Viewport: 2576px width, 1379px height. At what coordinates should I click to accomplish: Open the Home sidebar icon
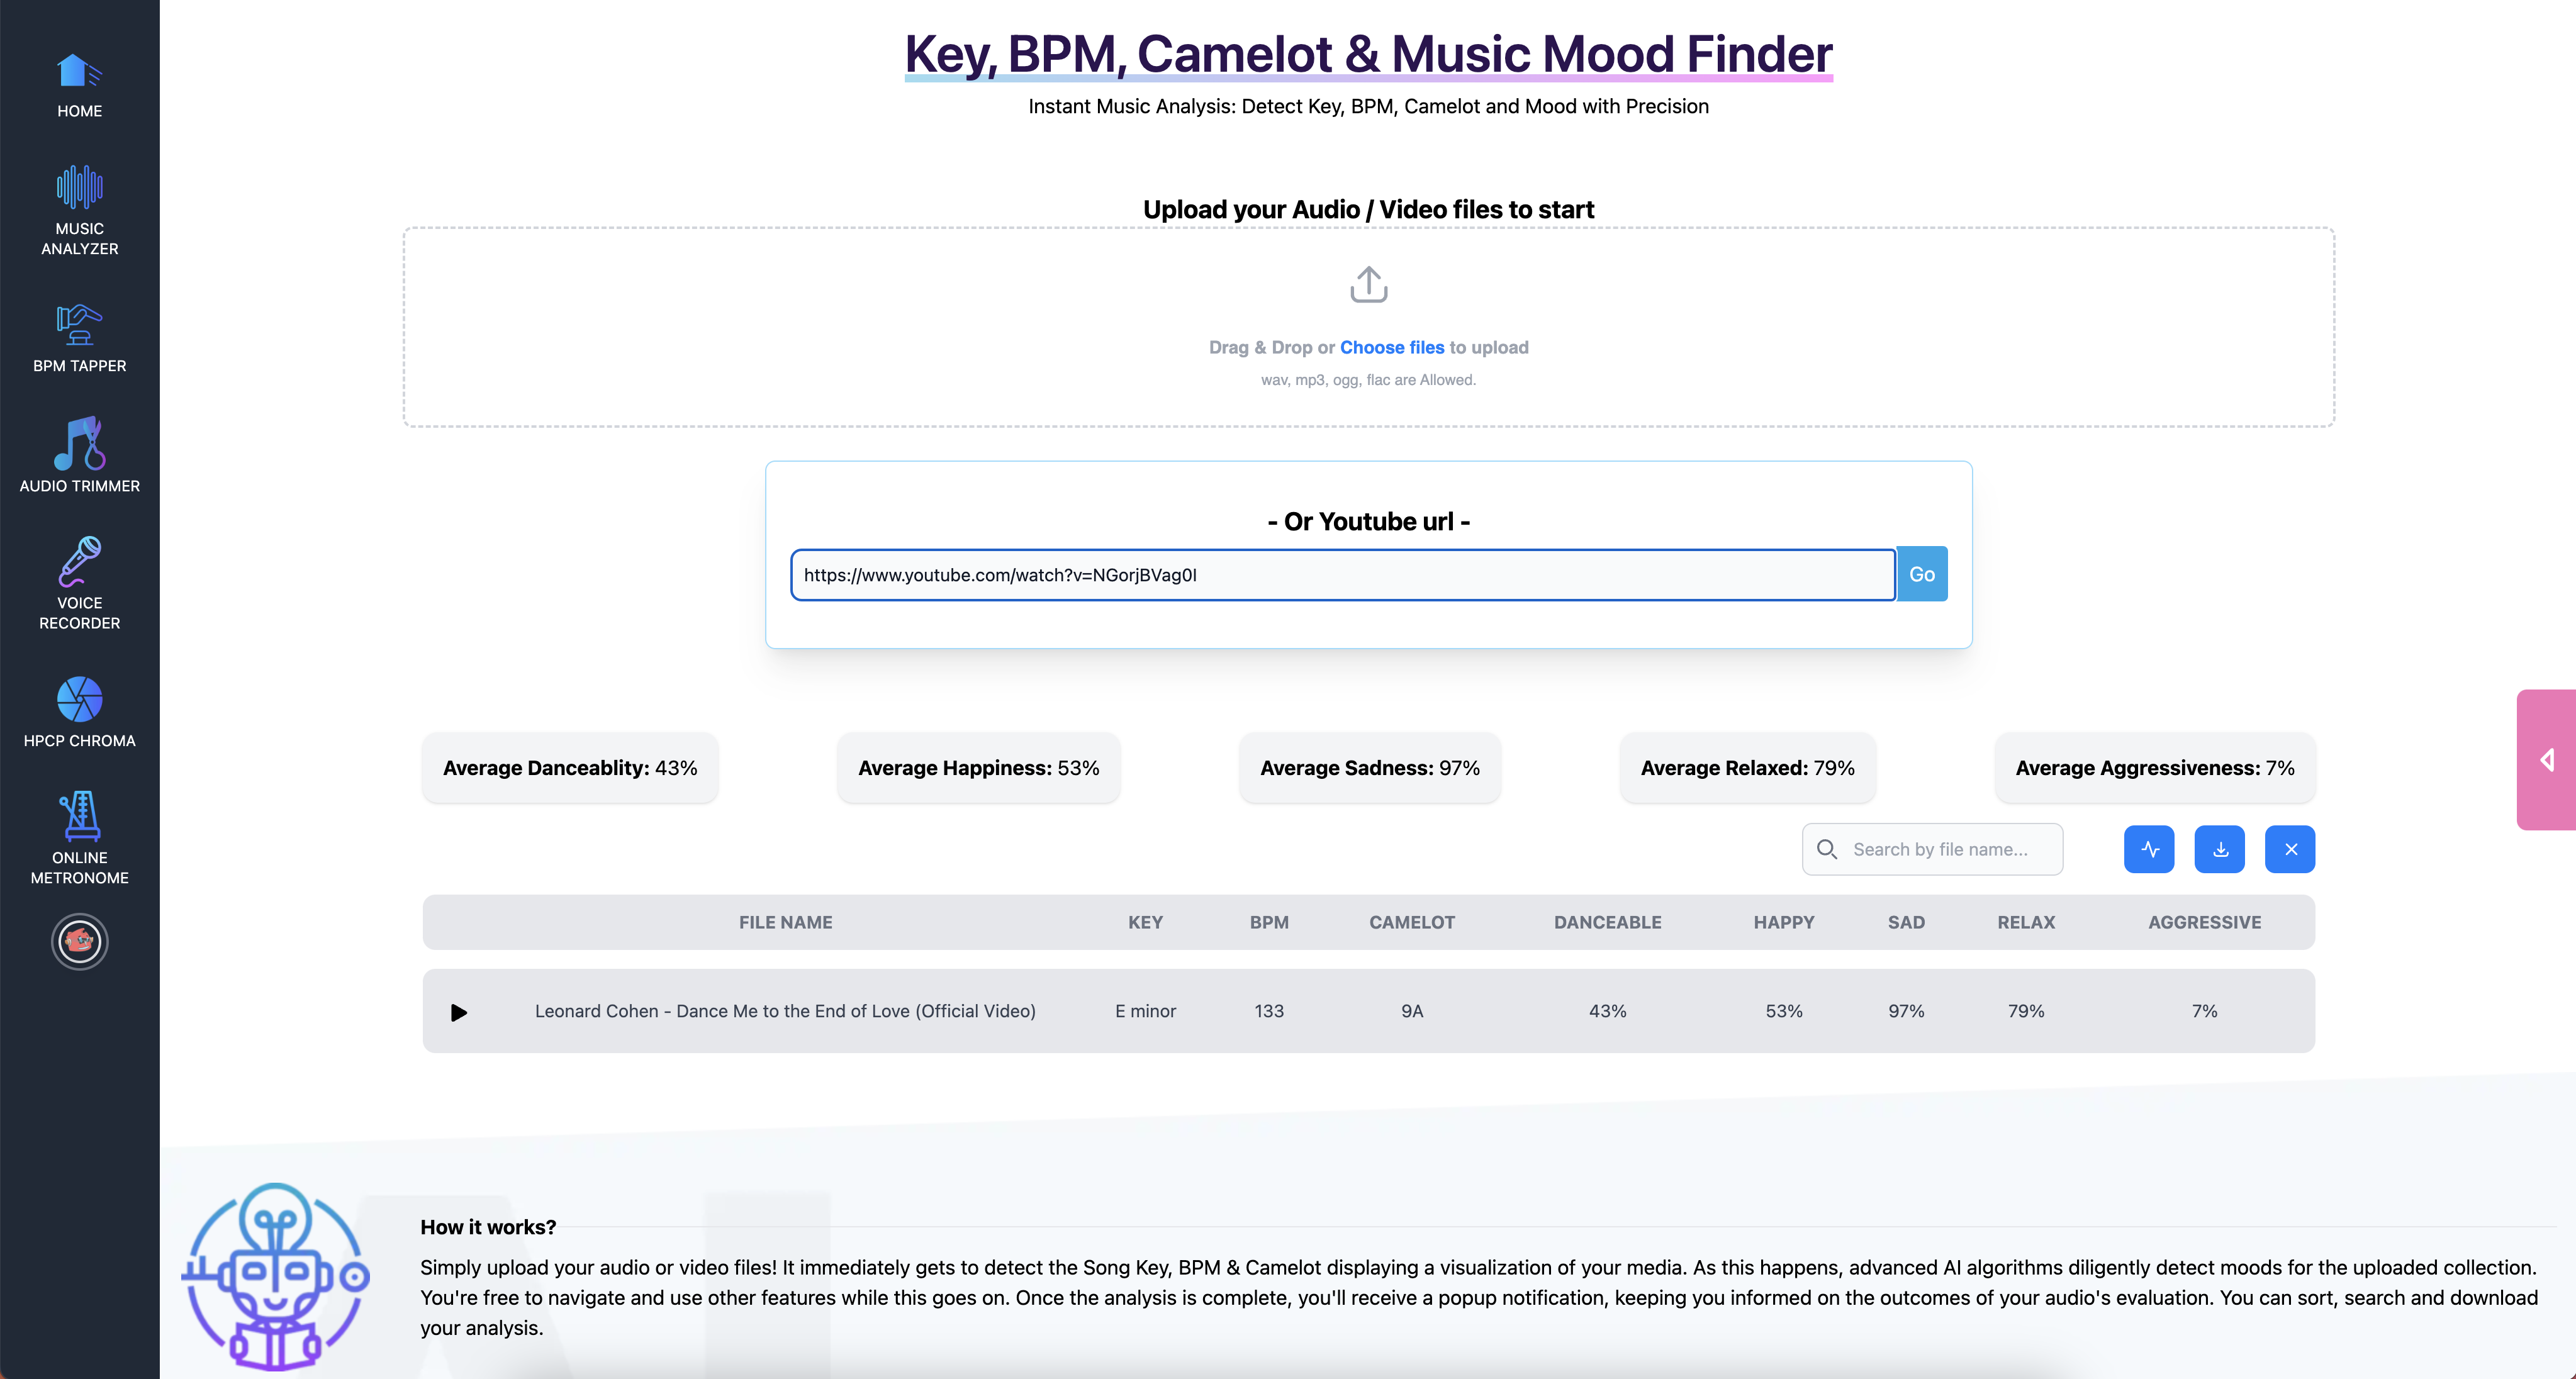(x=79, y=85)
